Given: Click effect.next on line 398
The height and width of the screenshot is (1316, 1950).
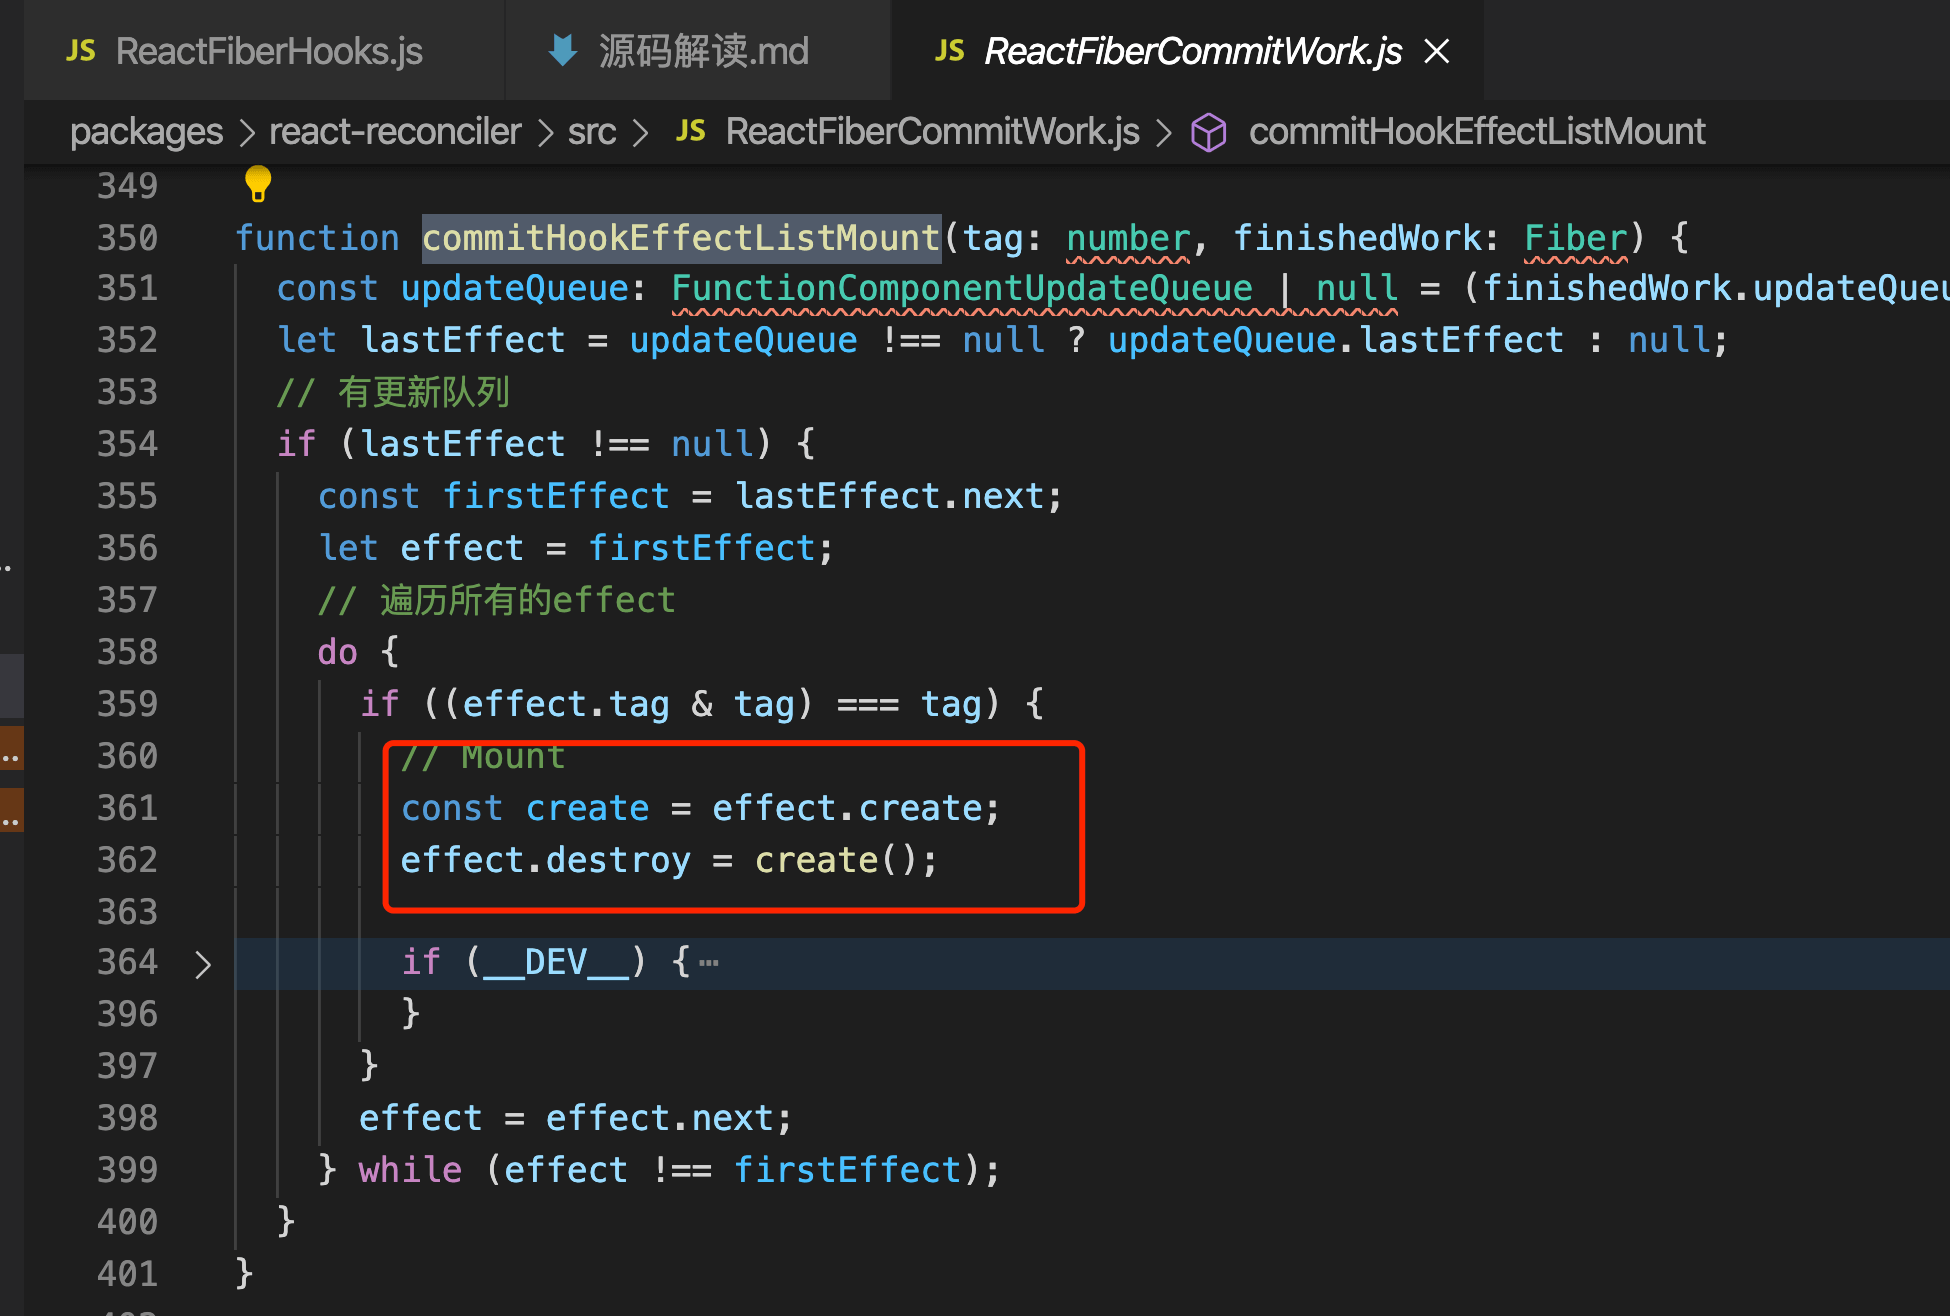Looking at the screenshot, I should click(x=660, y=1118).
